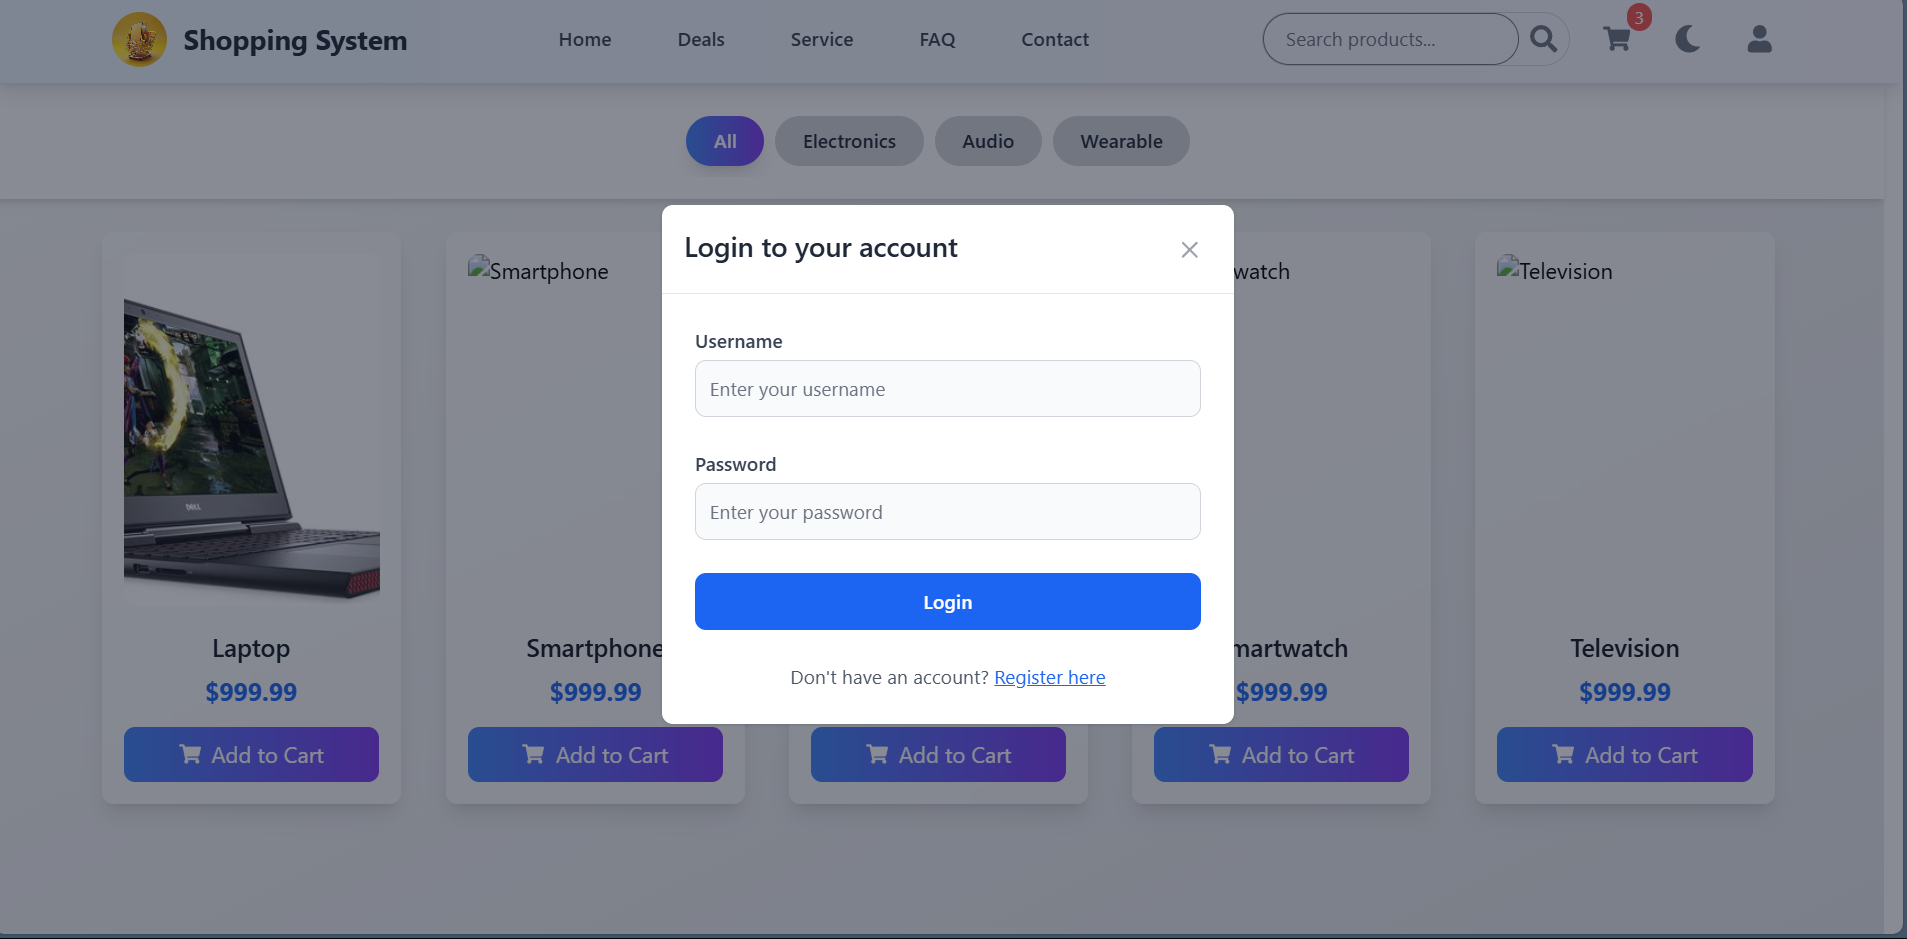Open the user account icon

(1758, 39)
